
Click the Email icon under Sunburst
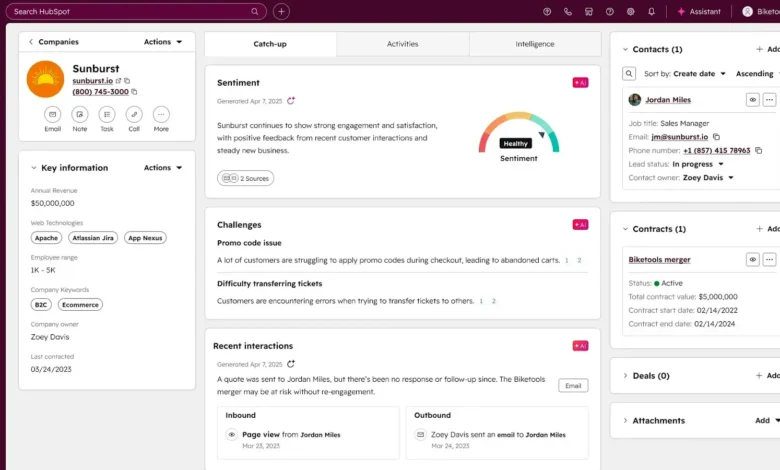[52, 114]
